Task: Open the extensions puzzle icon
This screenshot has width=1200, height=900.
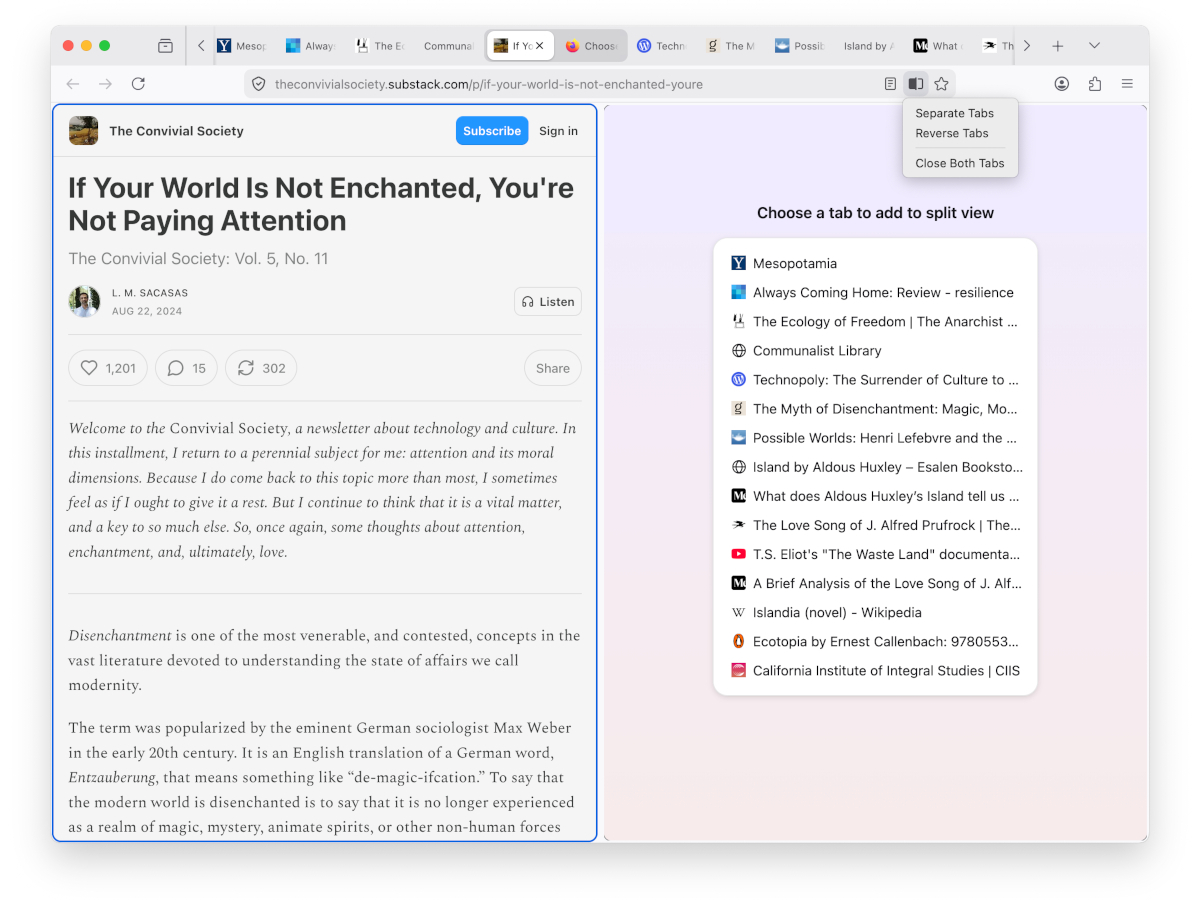Action: coord(1095,84)
